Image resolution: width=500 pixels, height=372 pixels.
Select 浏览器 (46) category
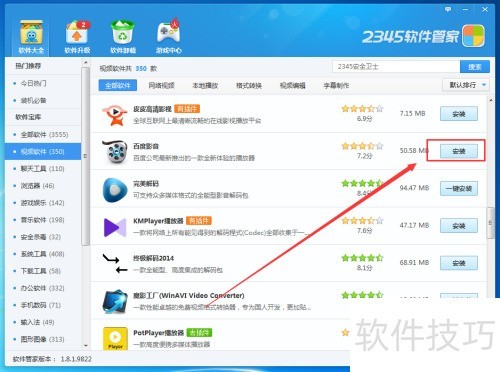(43, 186)
